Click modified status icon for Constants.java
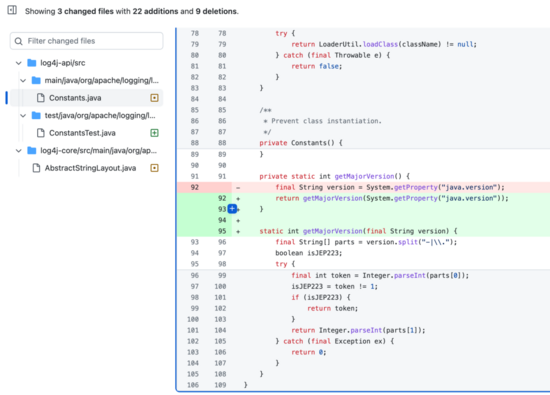550x395 pixels. click(x=154, y=98)
